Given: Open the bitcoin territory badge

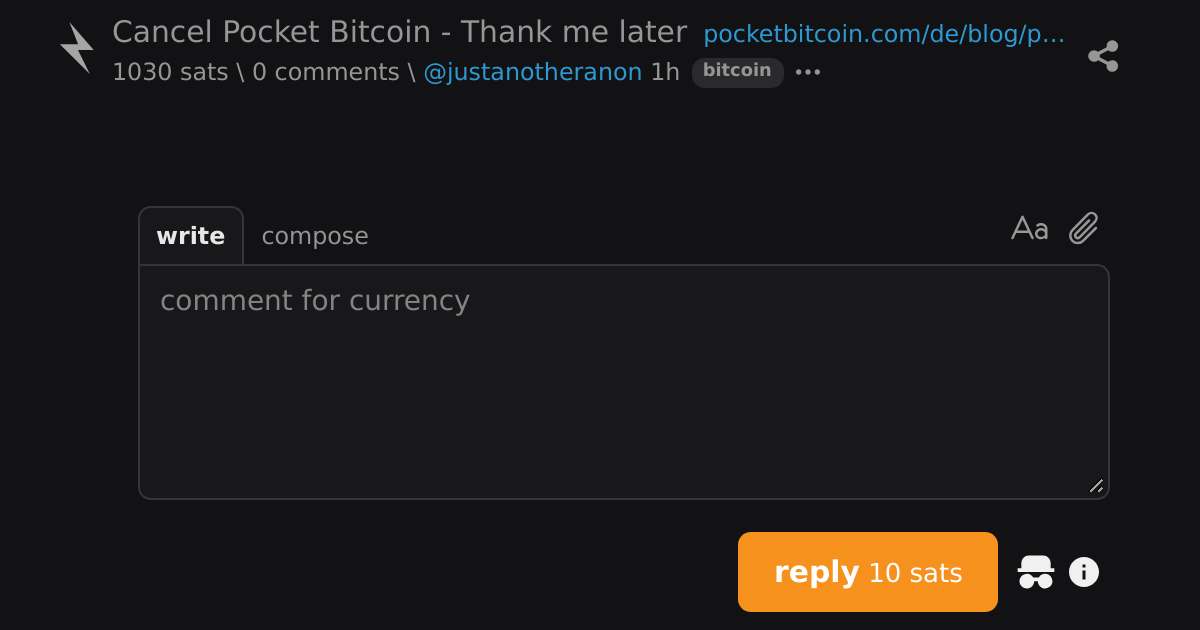Looking at the screenshot, I should tap(738, 72).
